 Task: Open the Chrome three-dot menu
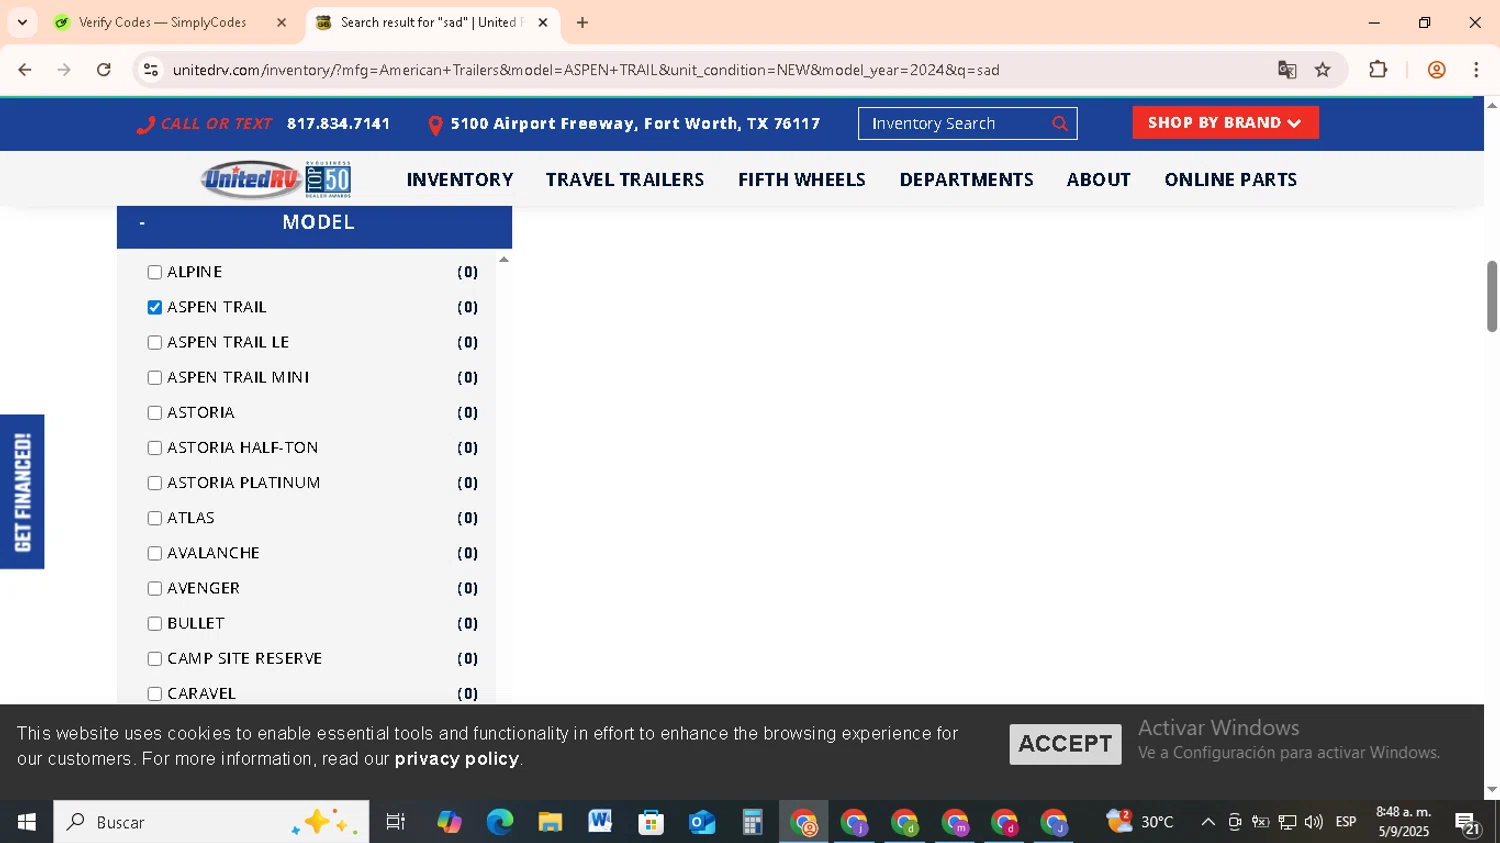click(x=1476, y=70)
